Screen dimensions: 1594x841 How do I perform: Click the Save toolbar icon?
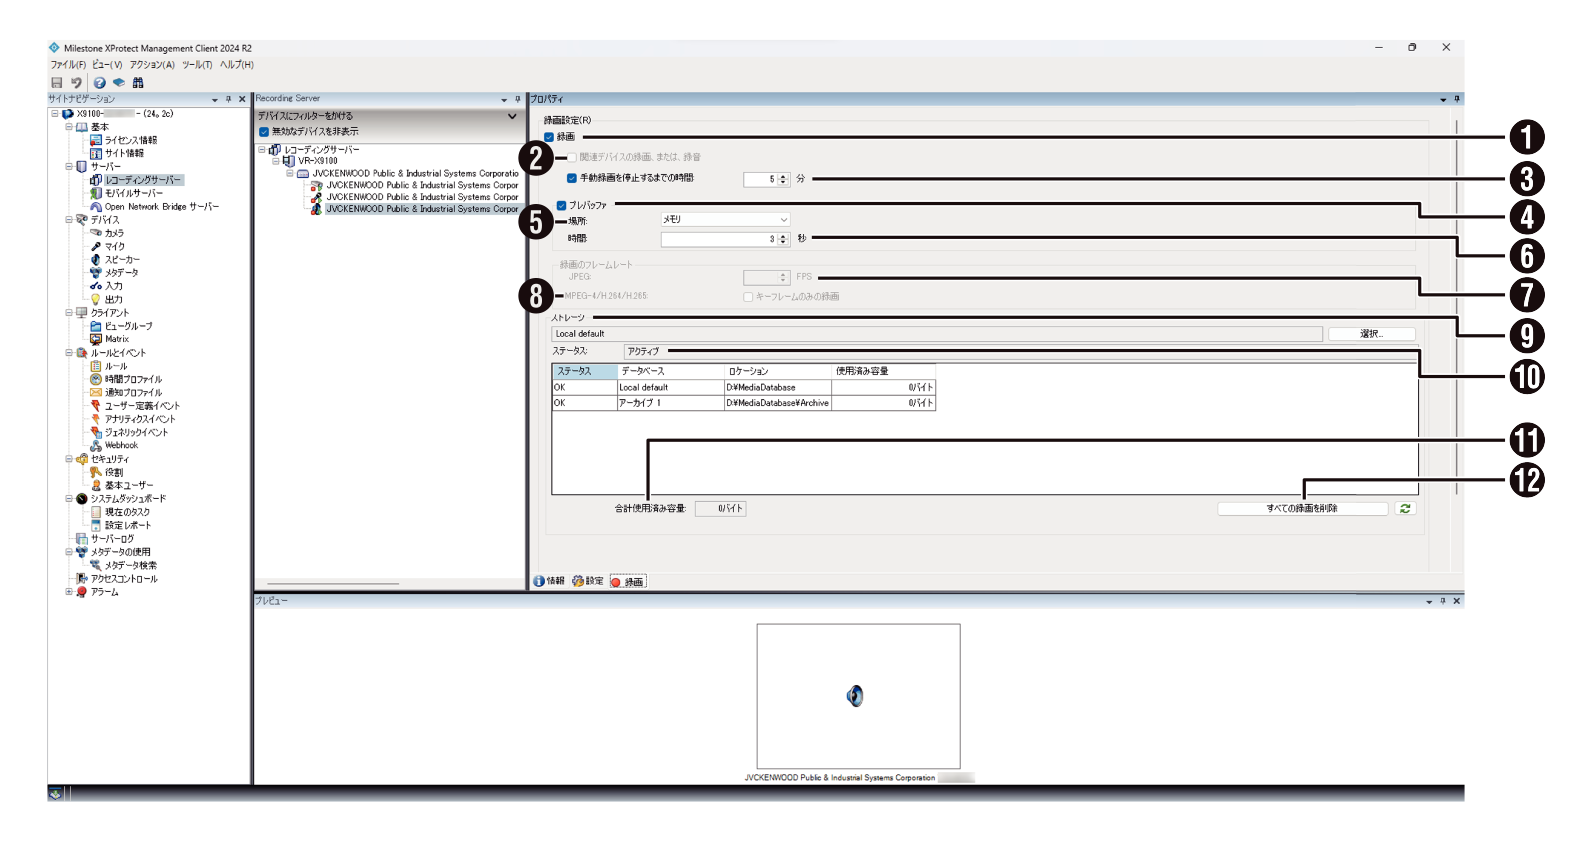57,83
